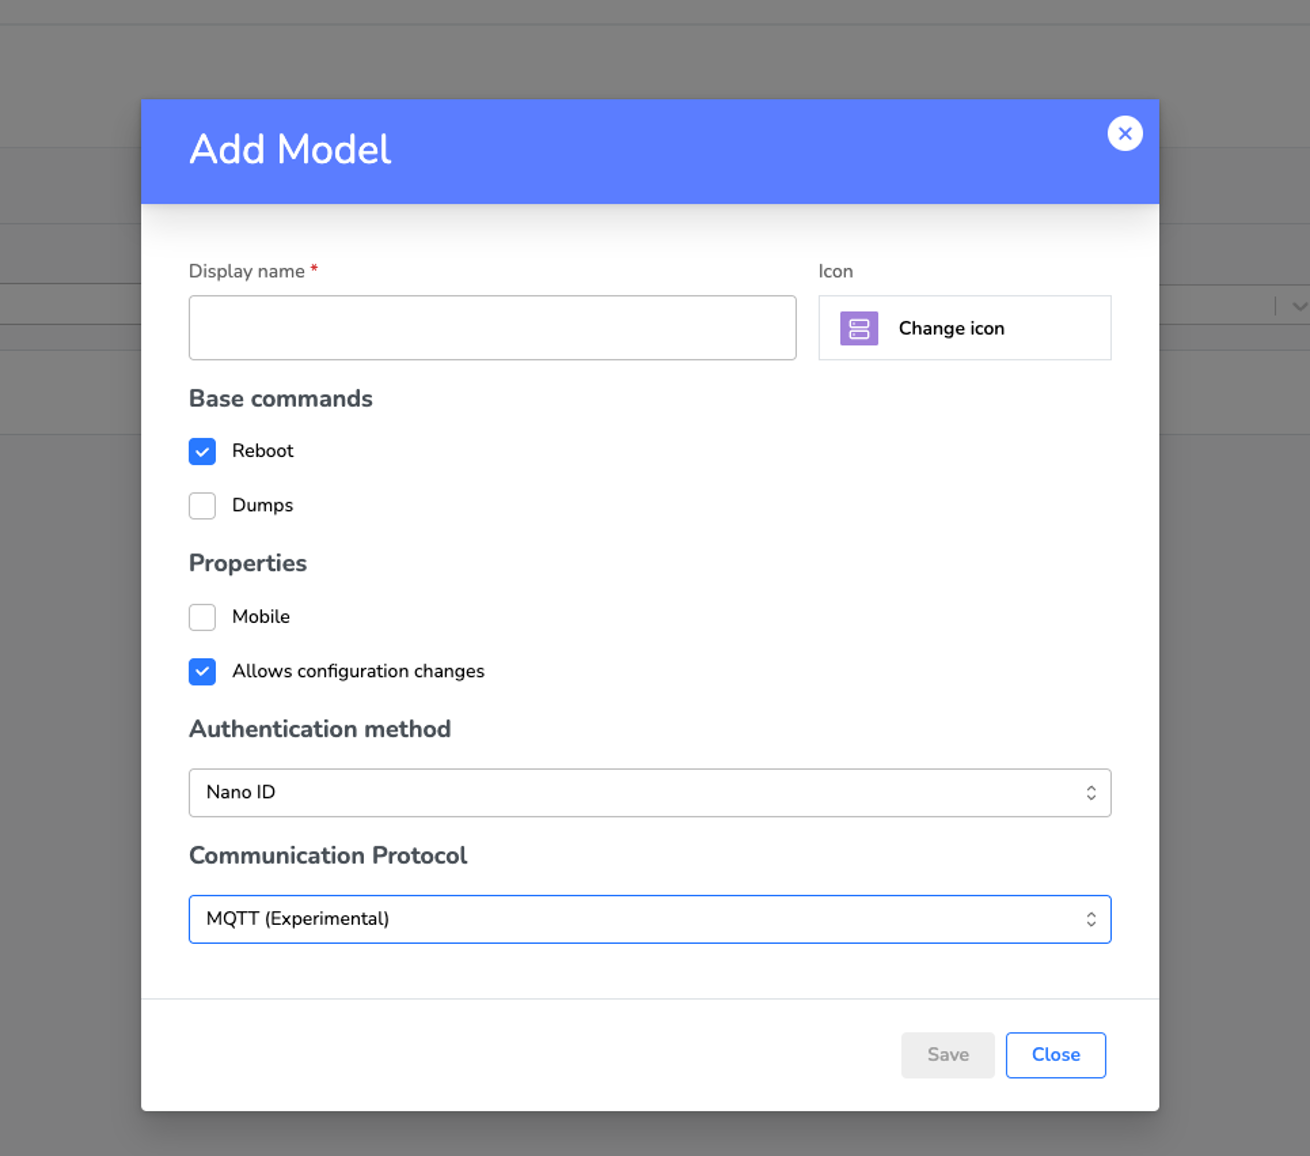1310x1156 pixels.
Task: Open the Authentication method Nano ID dropdown
Action: (650, 793)
